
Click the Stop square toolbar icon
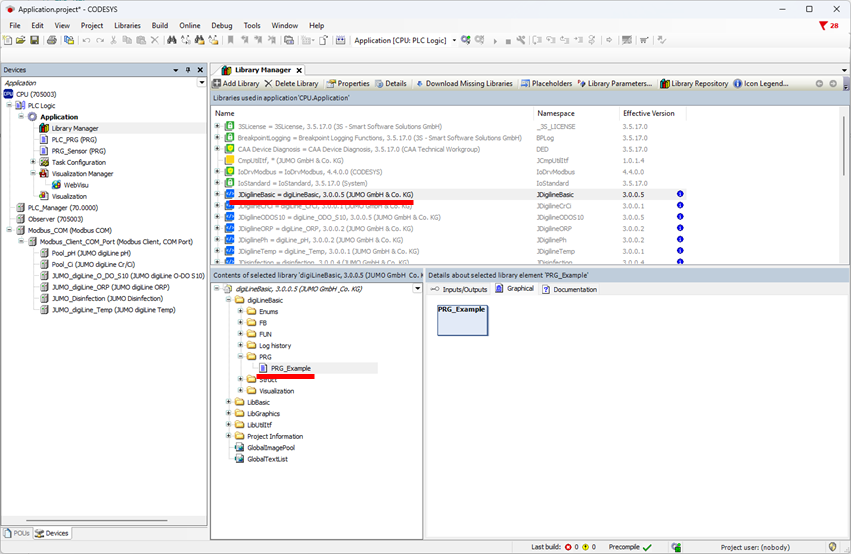tap(508, 41)
